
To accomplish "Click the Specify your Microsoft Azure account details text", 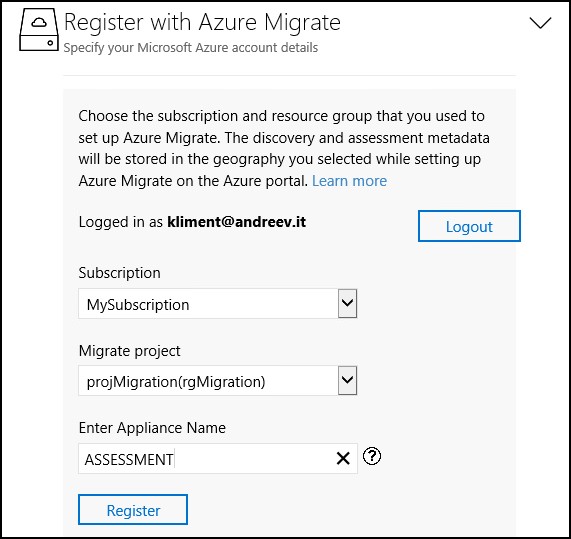I will click(x=191, y=48).
